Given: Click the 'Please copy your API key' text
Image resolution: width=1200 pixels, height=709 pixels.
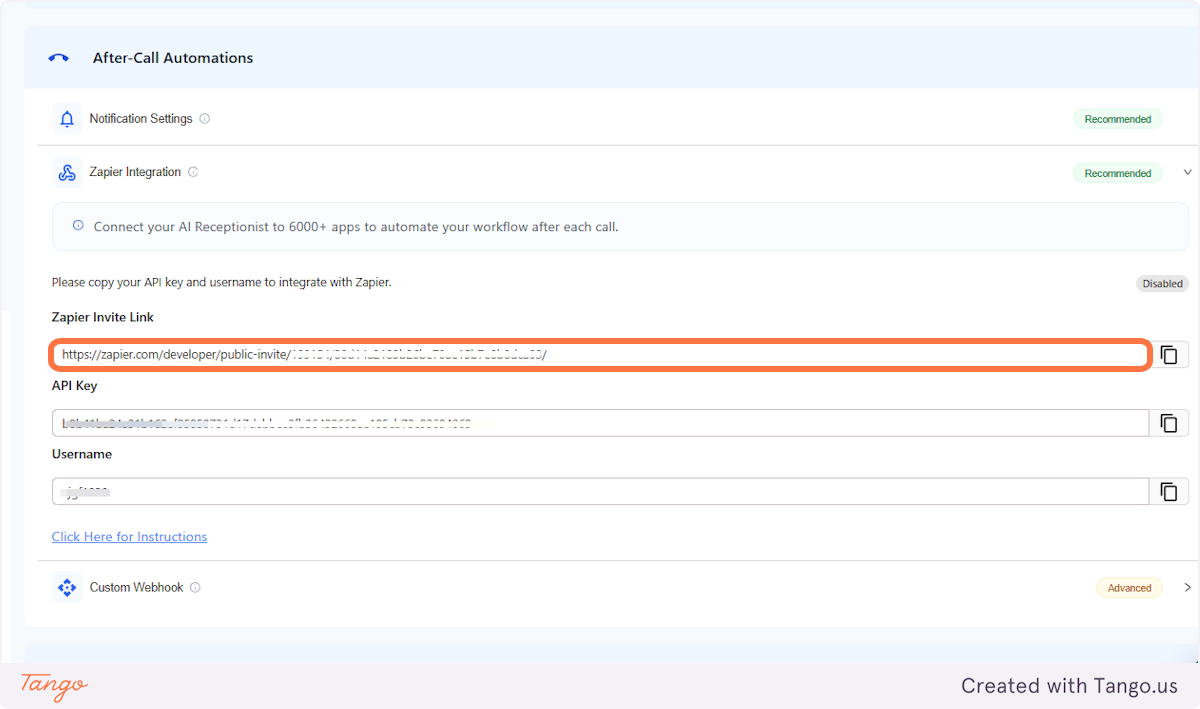Looking at the screenshot, I should tap(221, 283).
